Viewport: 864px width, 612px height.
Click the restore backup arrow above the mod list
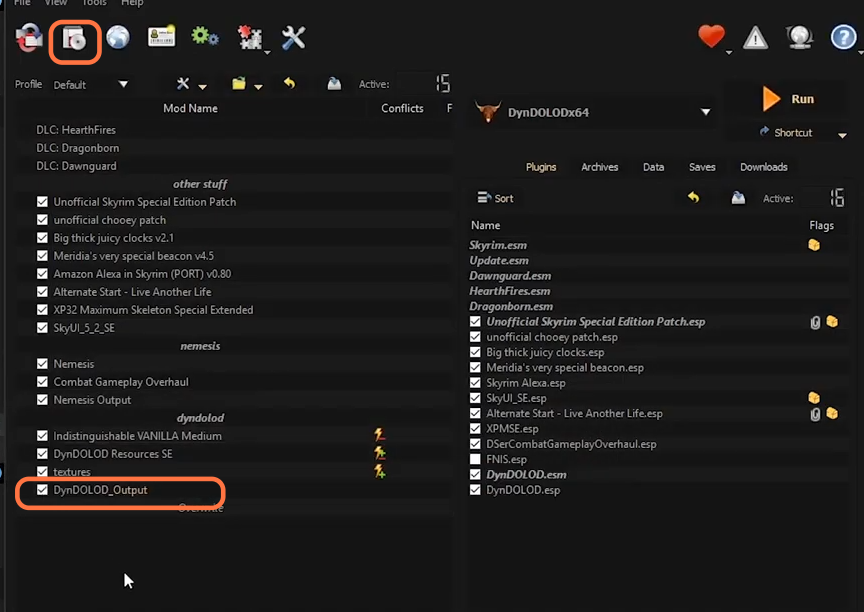click(290, 83)
